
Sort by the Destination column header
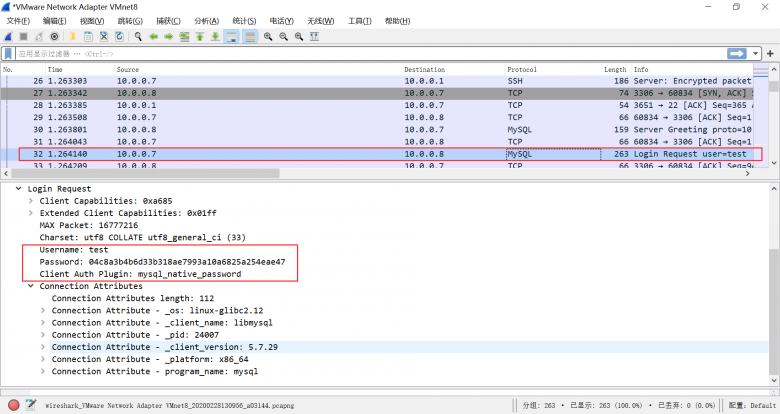(x=453, y=69)
